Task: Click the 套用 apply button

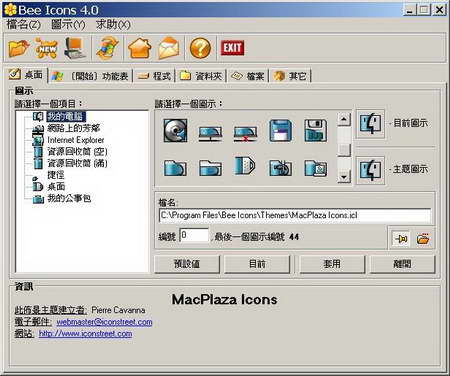Action: click(x=332, y=264)
